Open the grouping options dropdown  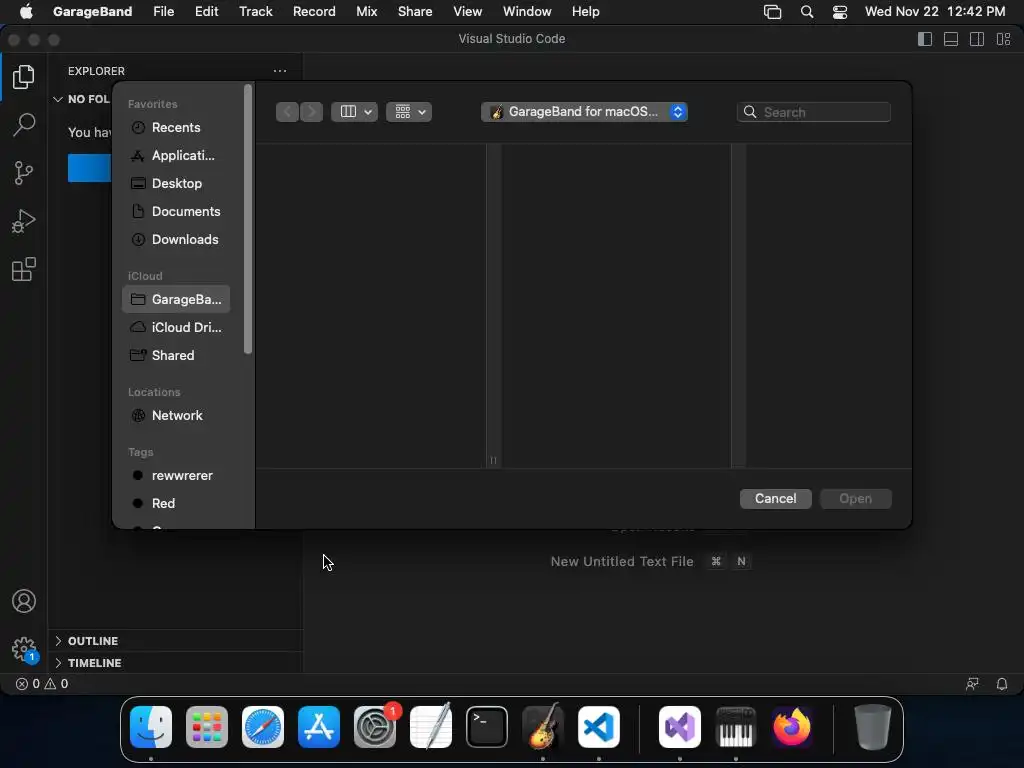coord(409,112)
